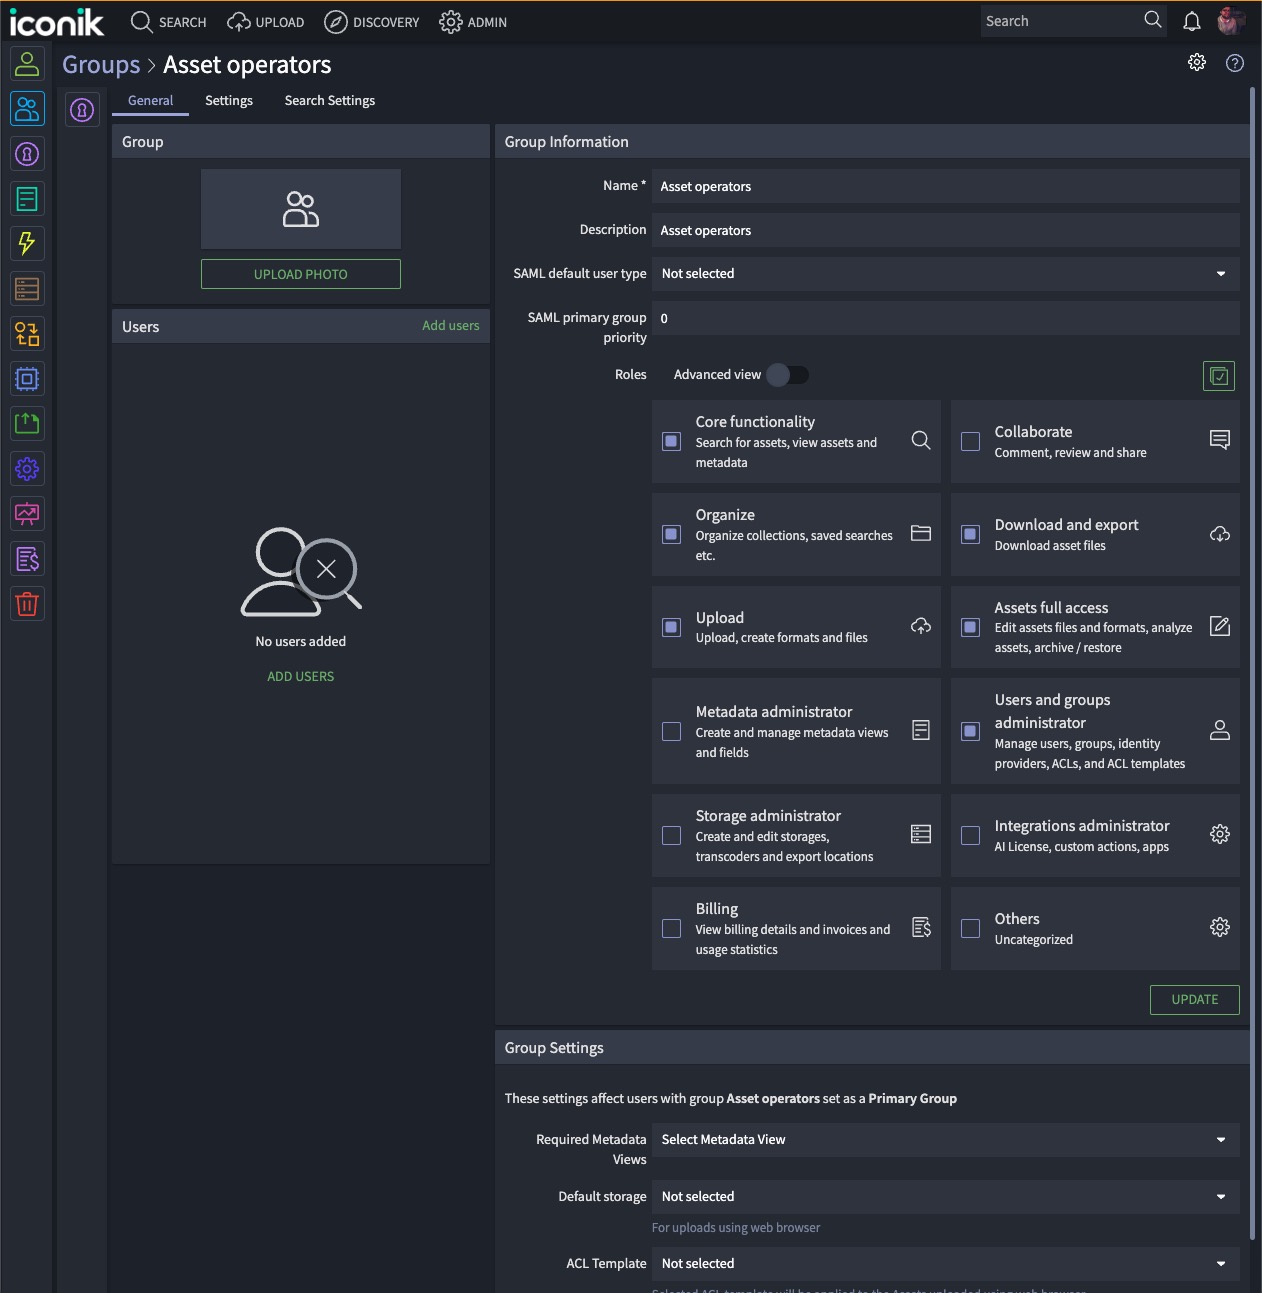Viewport: 1262px width, 1293px height.
Task: Open the pink analytics chart sidebar icon
Action: 27,513
